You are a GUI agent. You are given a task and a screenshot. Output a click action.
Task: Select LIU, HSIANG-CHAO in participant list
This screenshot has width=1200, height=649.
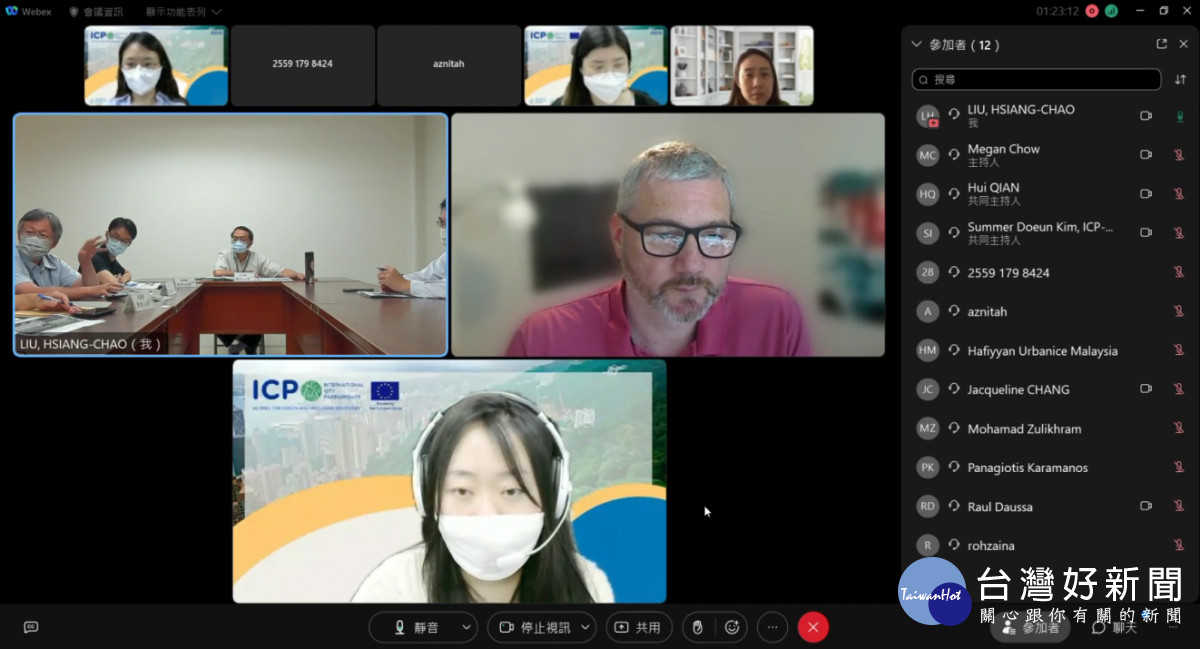(1049, 116)
